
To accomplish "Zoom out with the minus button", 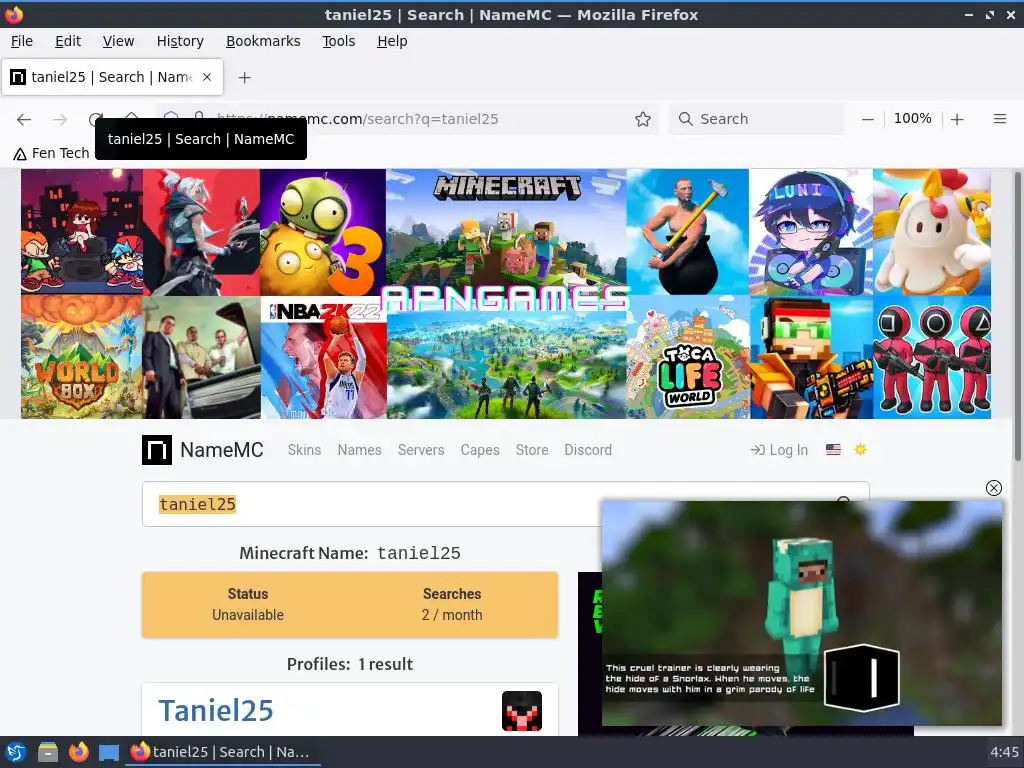I will coord(867,119).
